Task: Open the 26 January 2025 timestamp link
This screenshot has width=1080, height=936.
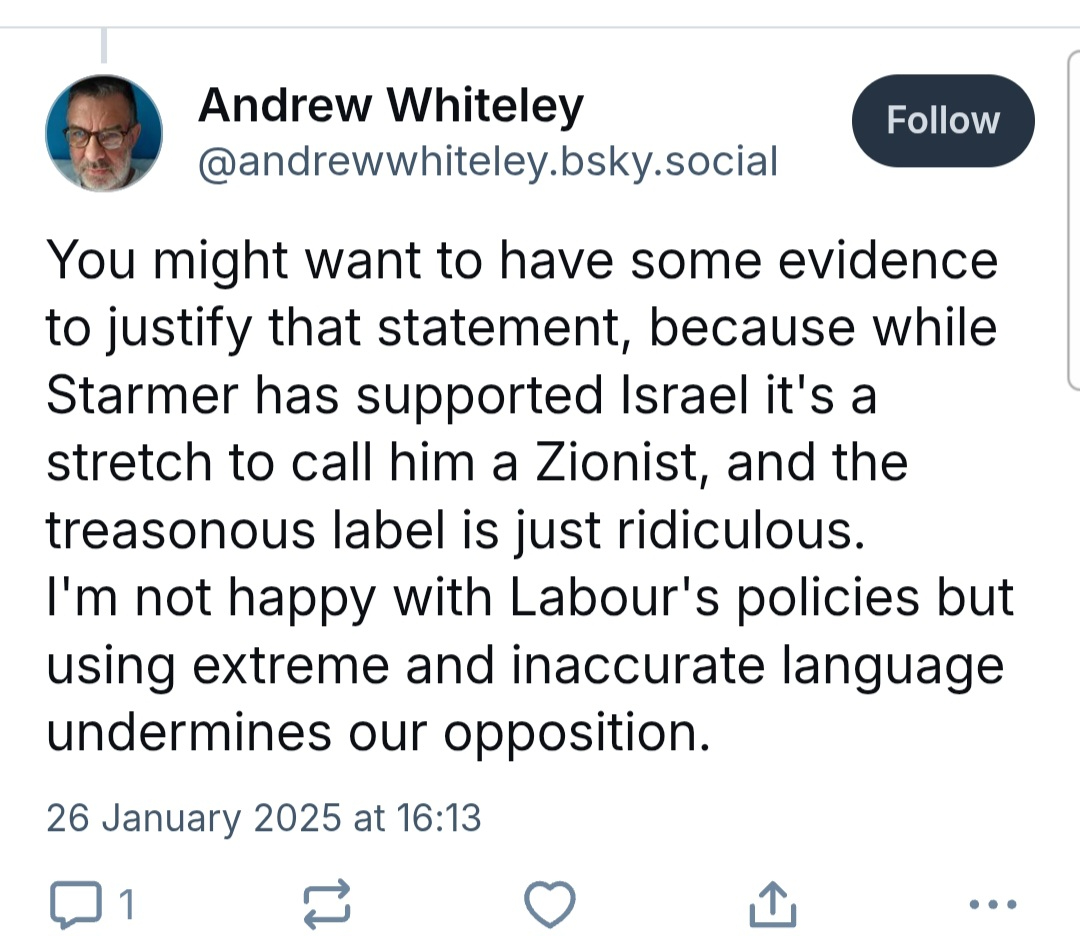Action: pos(264,819)
